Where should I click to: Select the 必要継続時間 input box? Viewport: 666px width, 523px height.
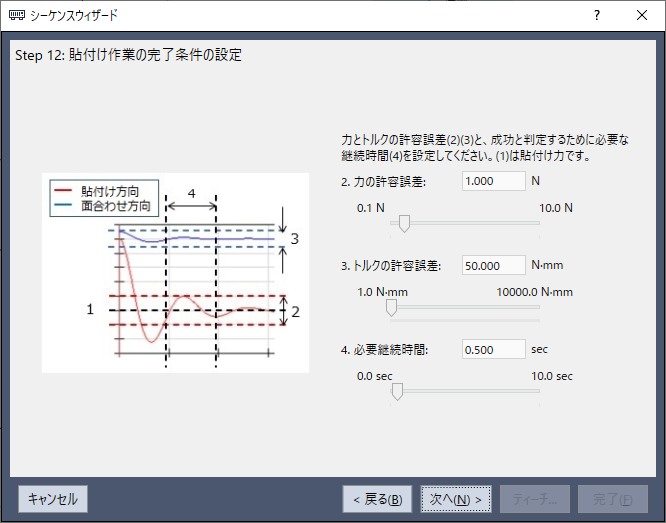(494, 349)
